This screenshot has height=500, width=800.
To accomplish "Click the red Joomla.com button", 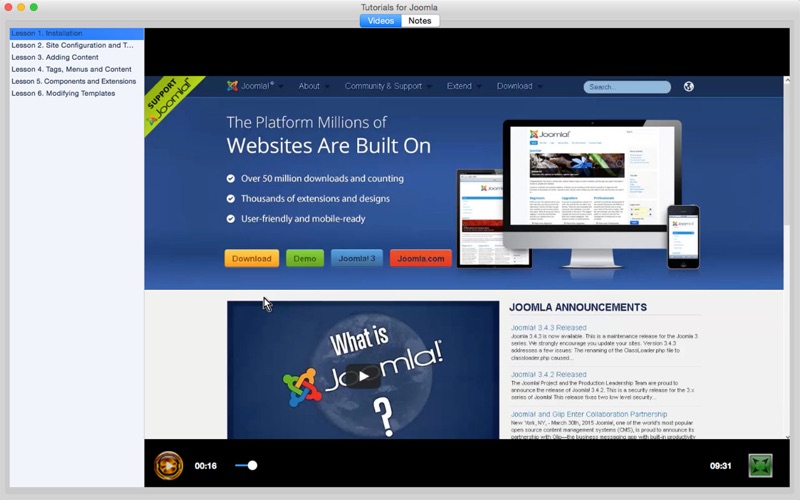I will [420, 259].
